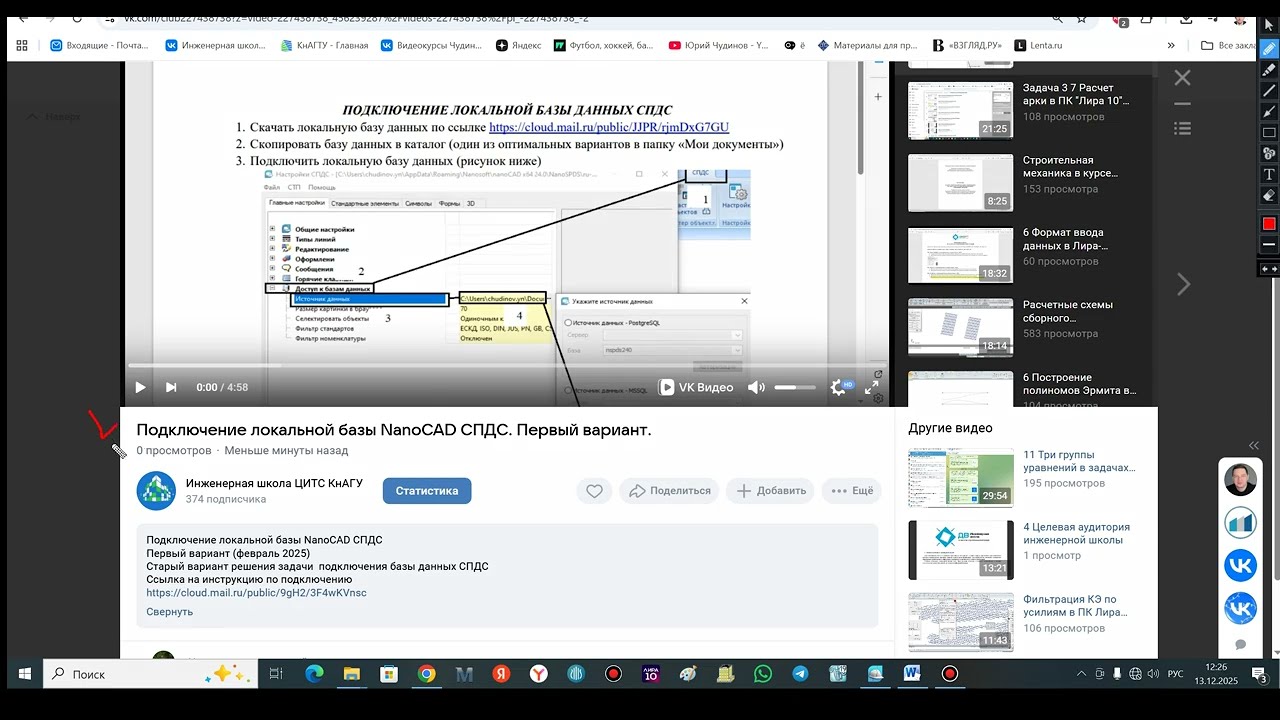The width and height of the screenshot is (1280, 720).
Task: Expand hidden bookmarks chevron
Action: [1172, 45]
